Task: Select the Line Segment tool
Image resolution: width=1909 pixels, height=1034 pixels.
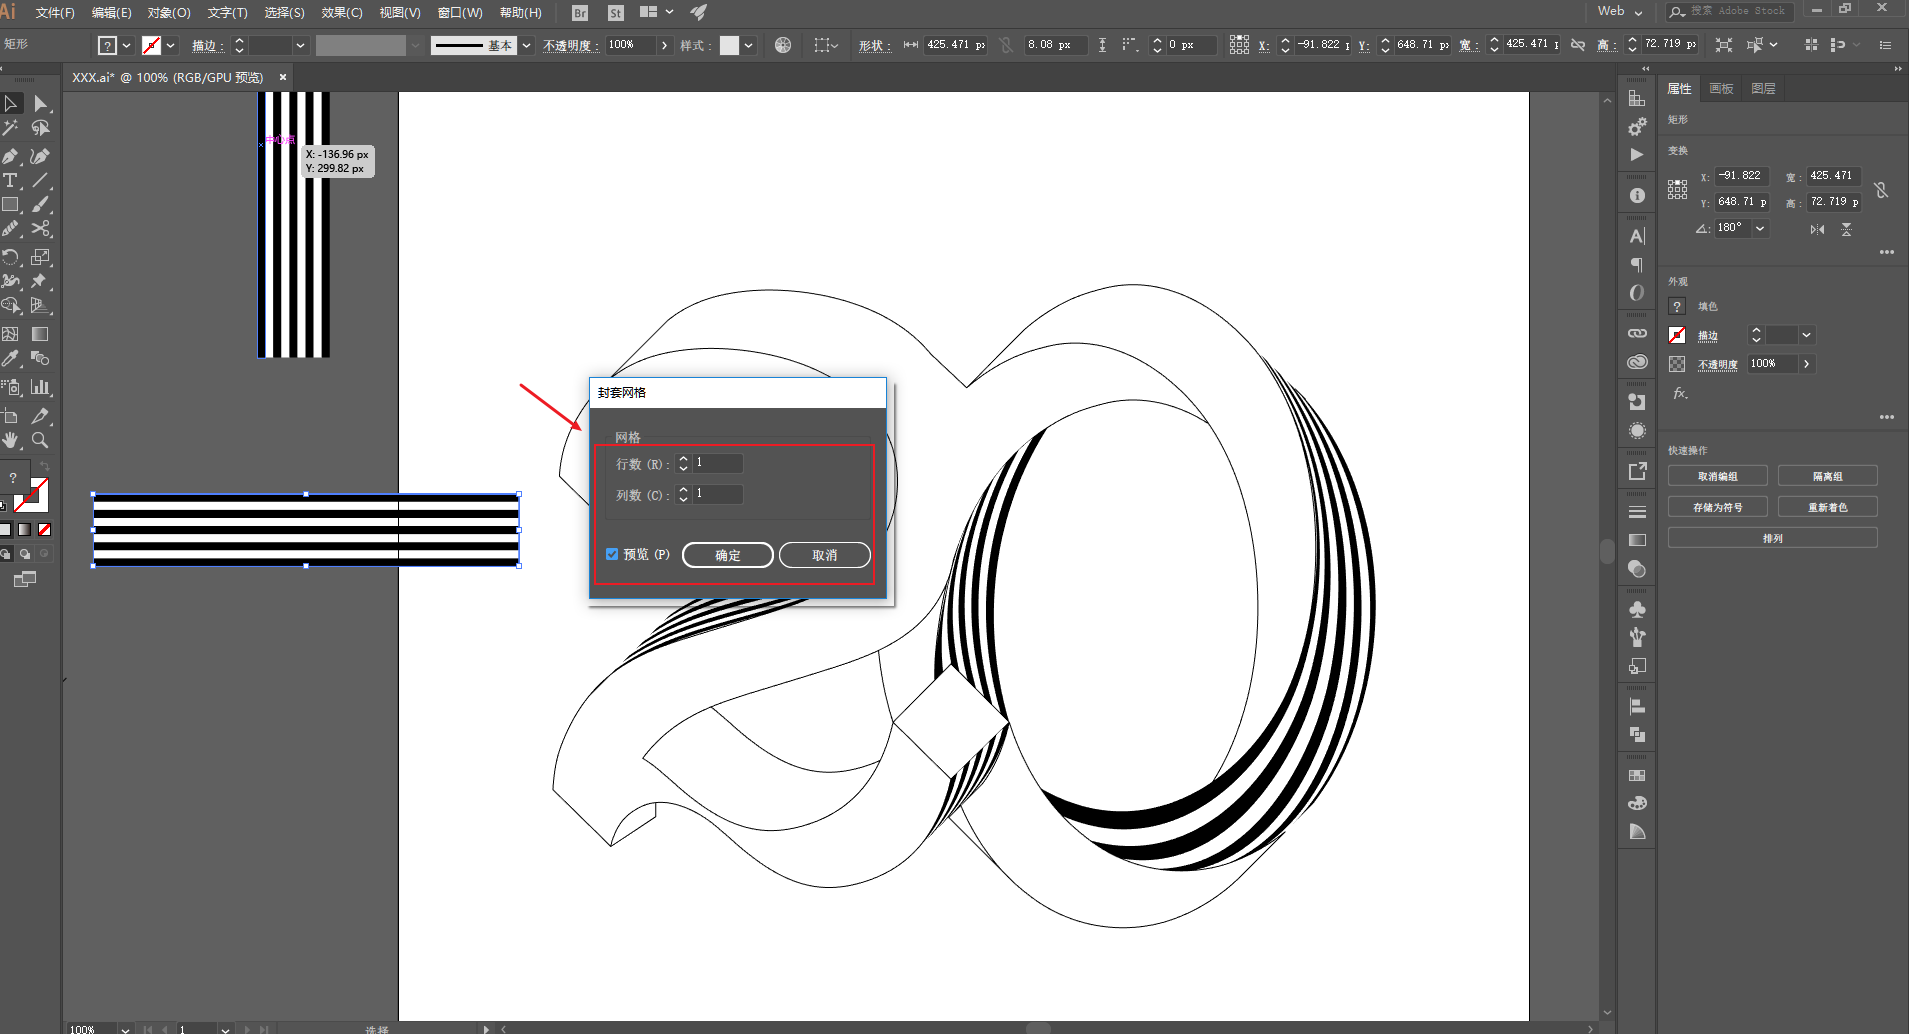Action: (x=40, y=180)
